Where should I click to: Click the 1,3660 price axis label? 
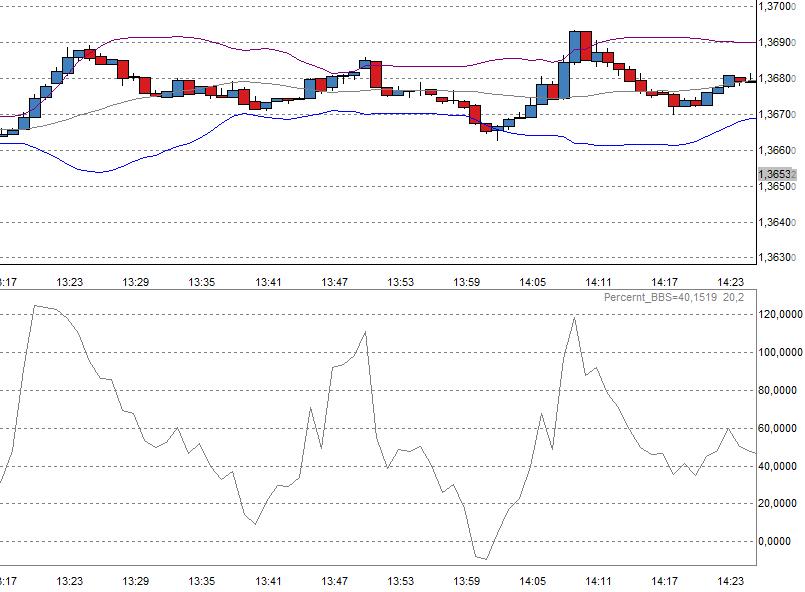tap(777, 150)
